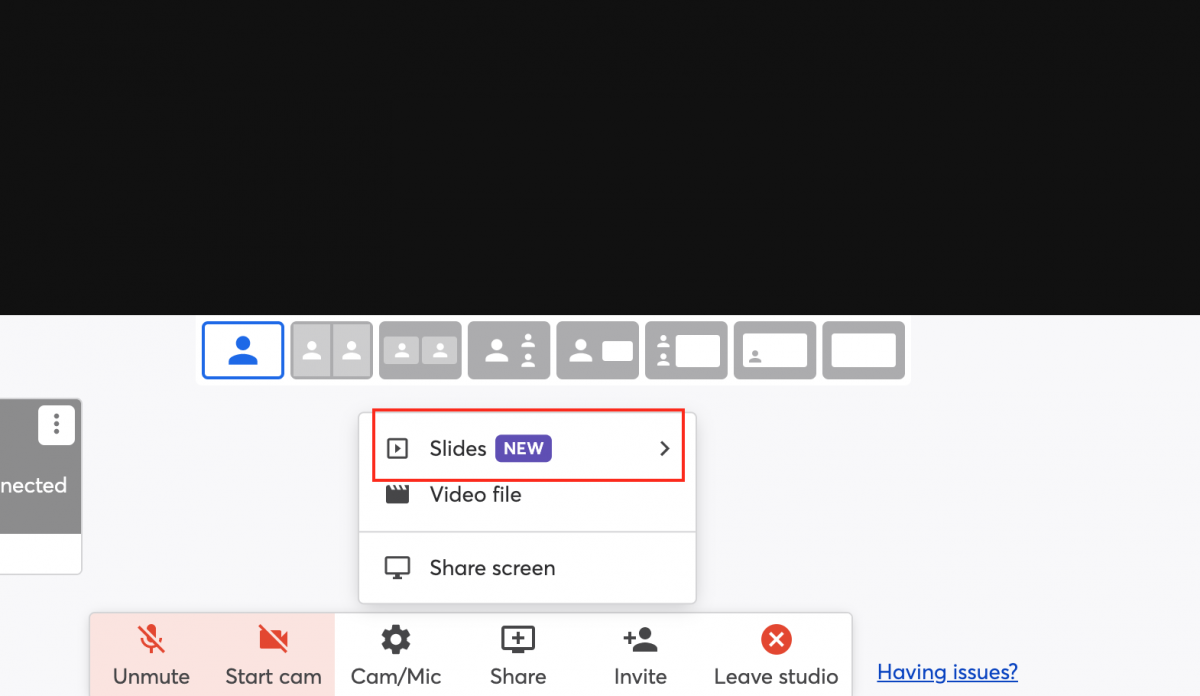
Task: Pick the spotlight layout with side guests
Action: (509, 350)
